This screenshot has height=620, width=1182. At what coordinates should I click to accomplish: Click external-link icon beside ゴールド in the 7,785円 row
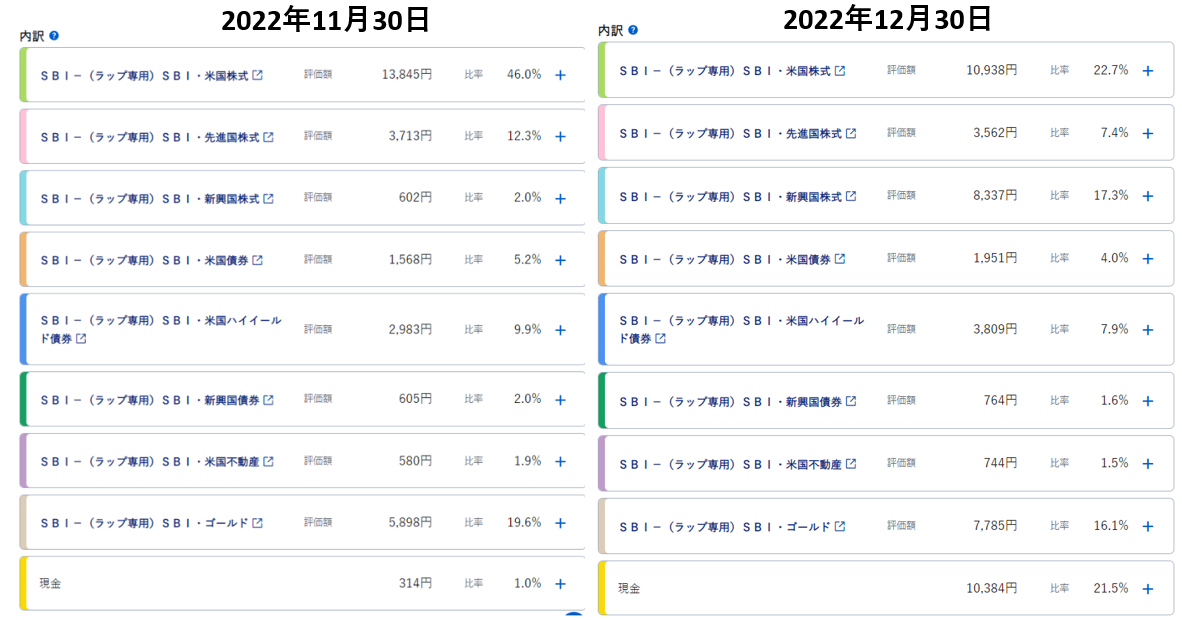[x=840, y=526]
